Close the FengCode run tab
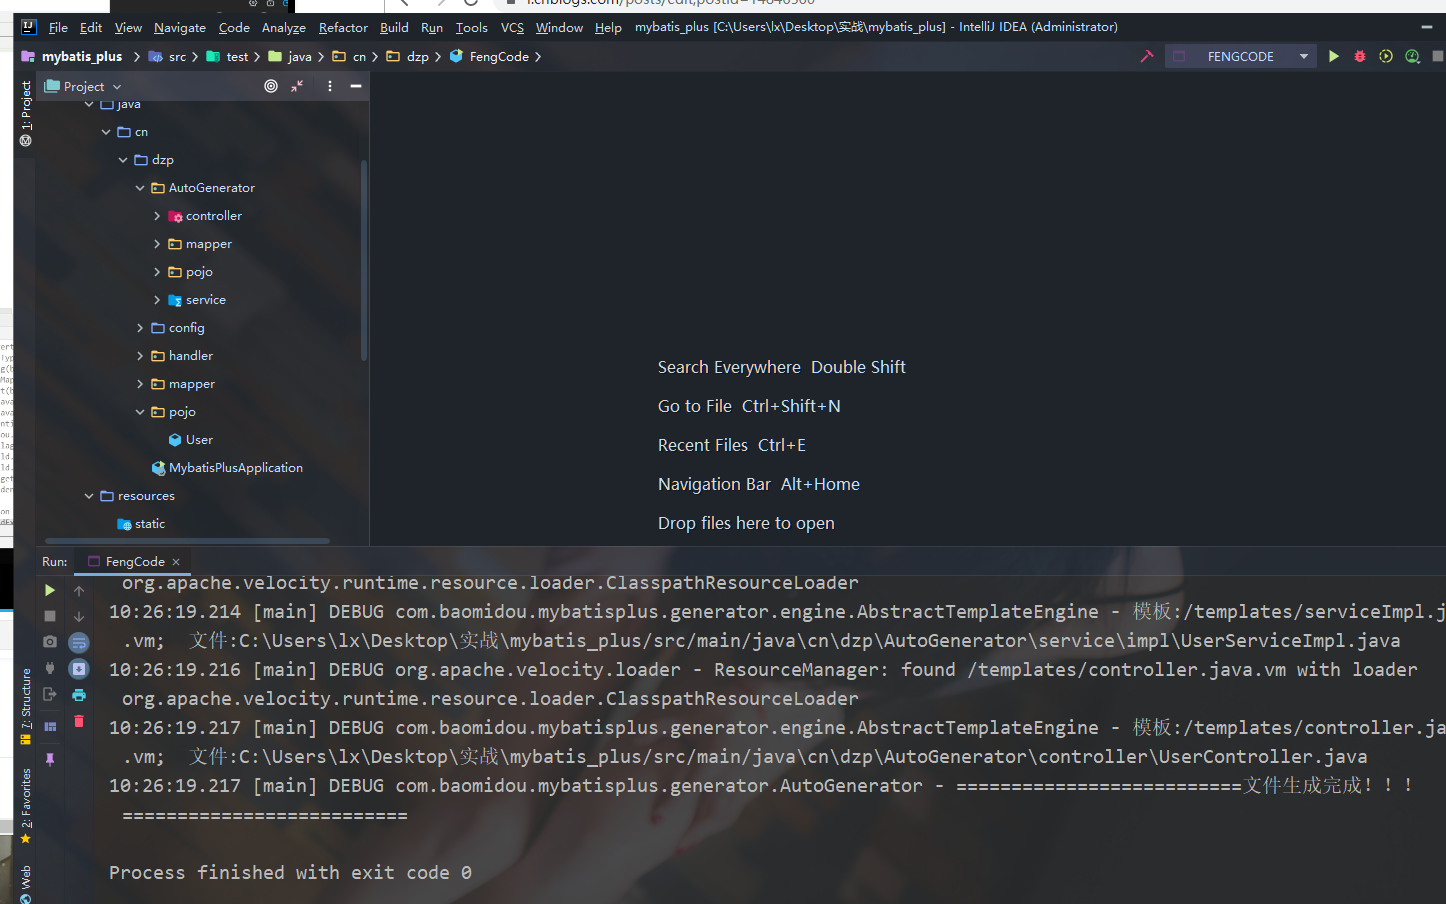Image resolution: width=1446 pixels, height=904 pixels. point(176,562)
